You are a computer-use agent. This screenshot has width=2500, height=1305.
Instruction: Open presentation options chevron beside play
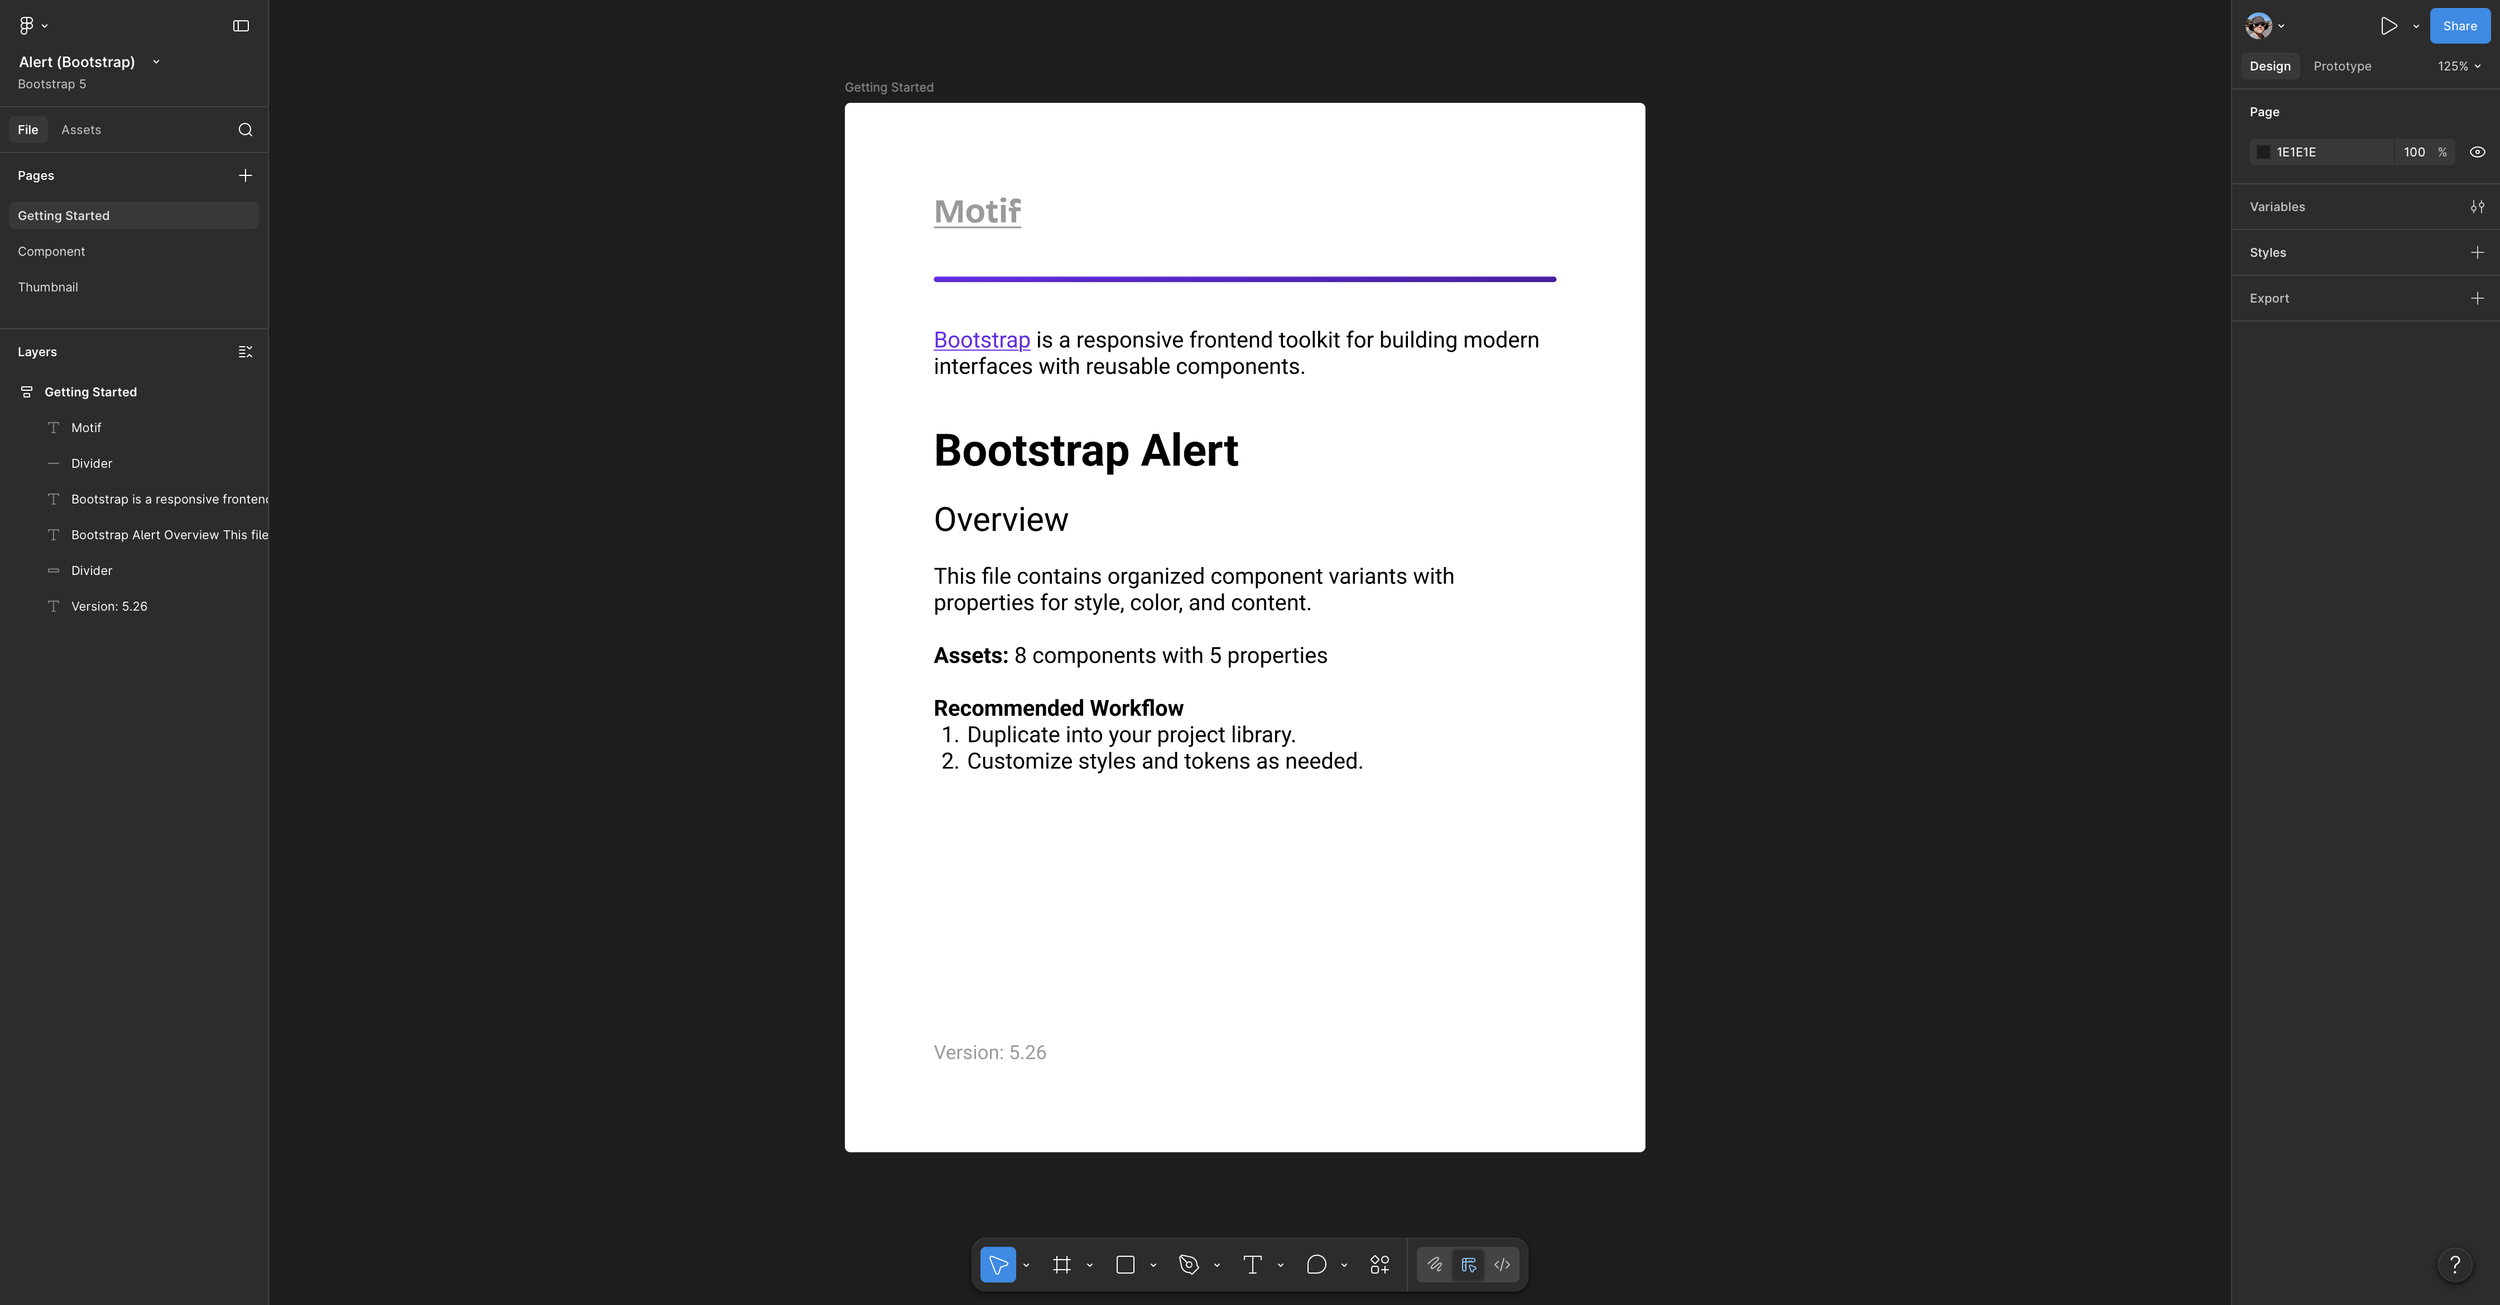click(2416, 26)
